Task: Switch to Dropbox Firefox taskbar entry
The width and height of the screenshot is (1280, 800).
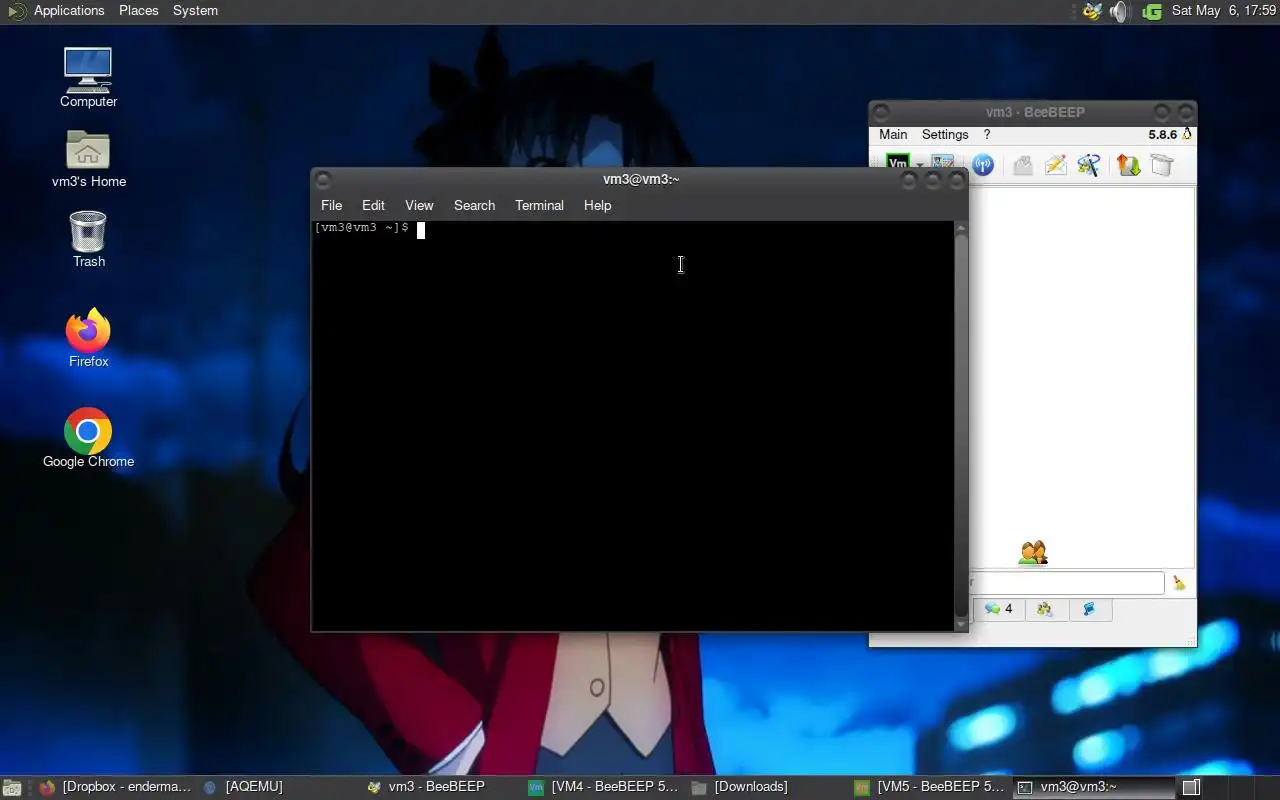Action: click(116, 787)
